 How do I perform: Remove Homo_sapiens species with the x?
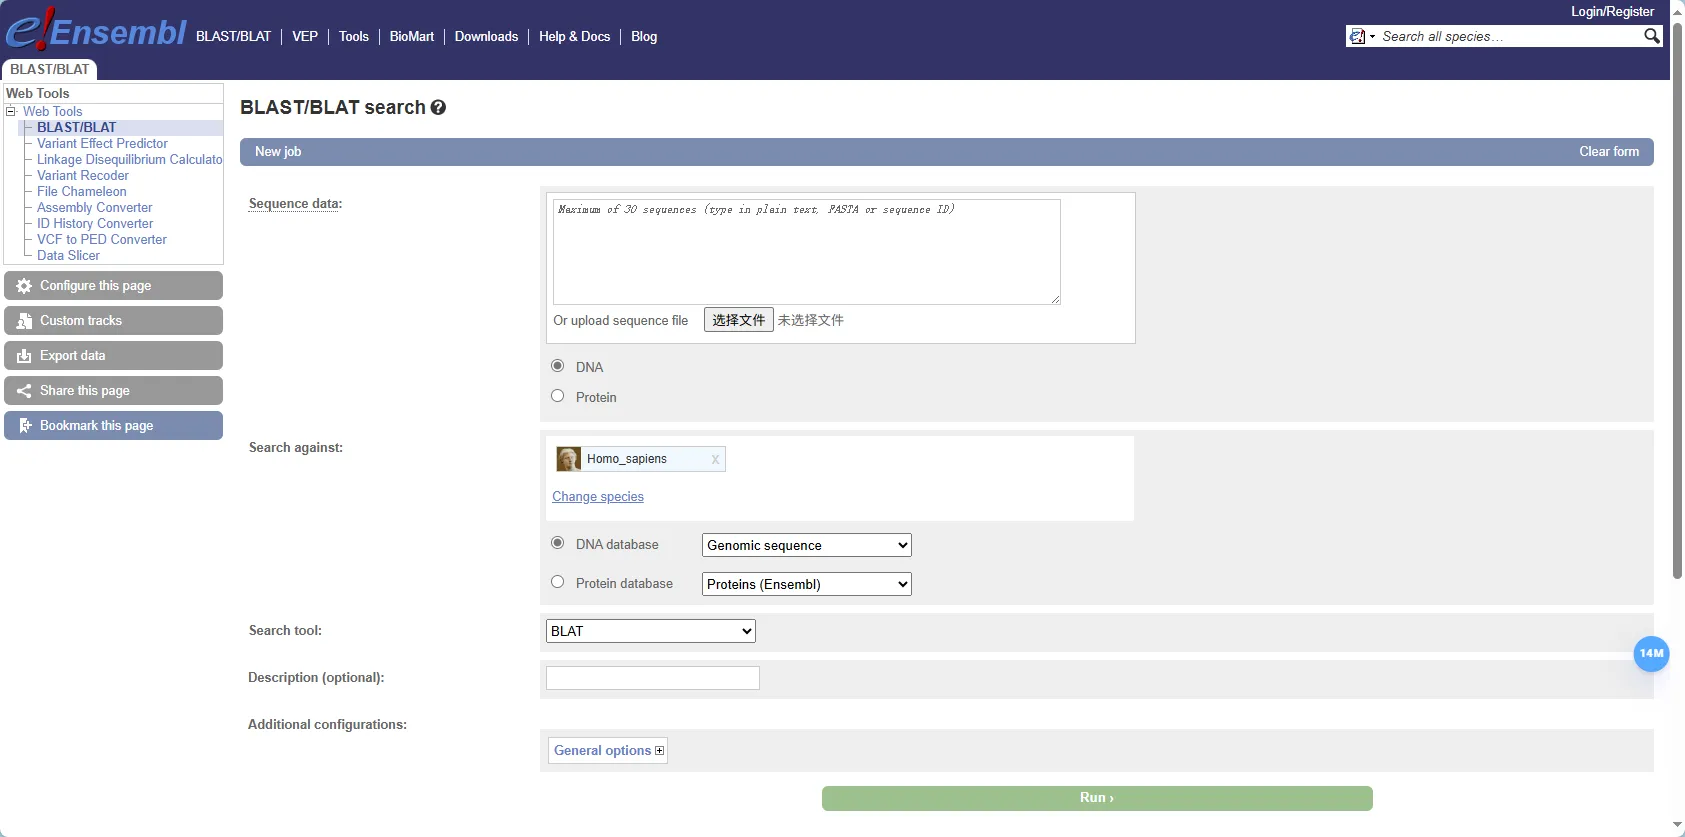pyautogui.click(x=715, y=460)
